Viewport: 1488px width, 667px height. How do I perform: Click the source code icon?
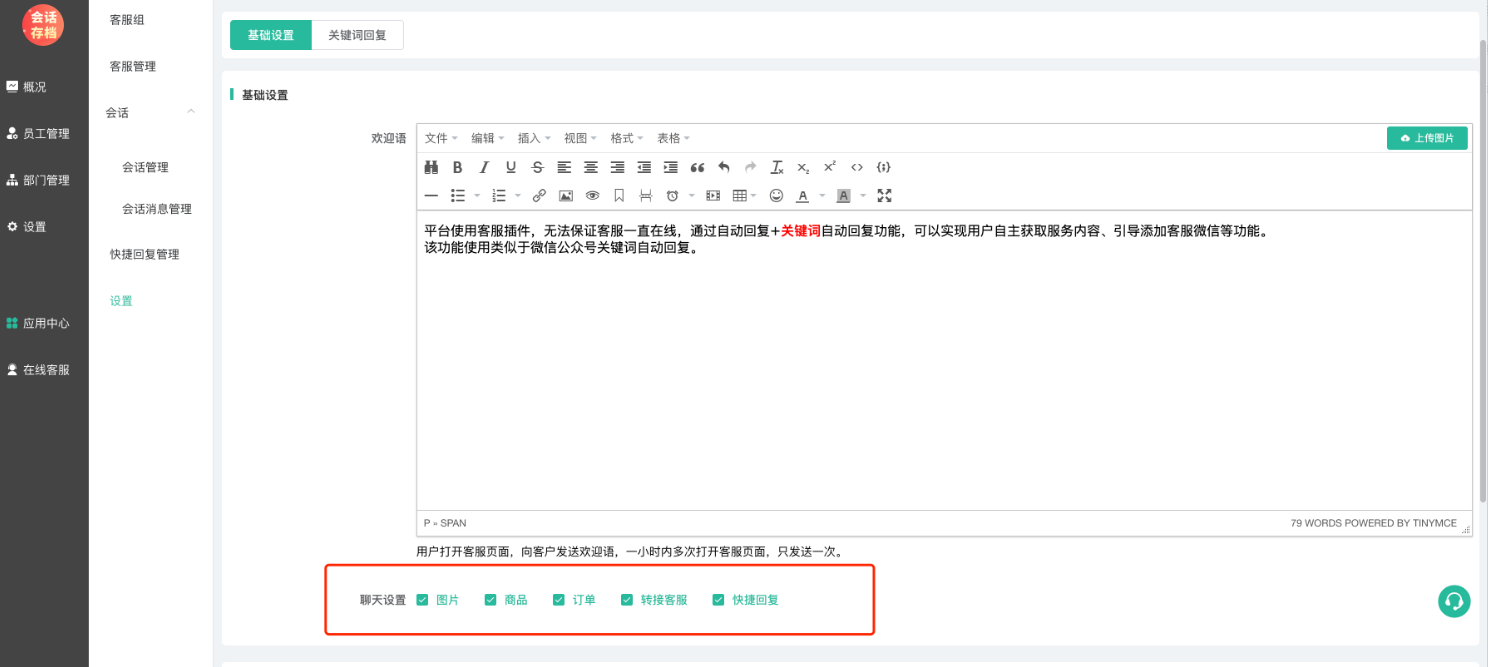857,167
